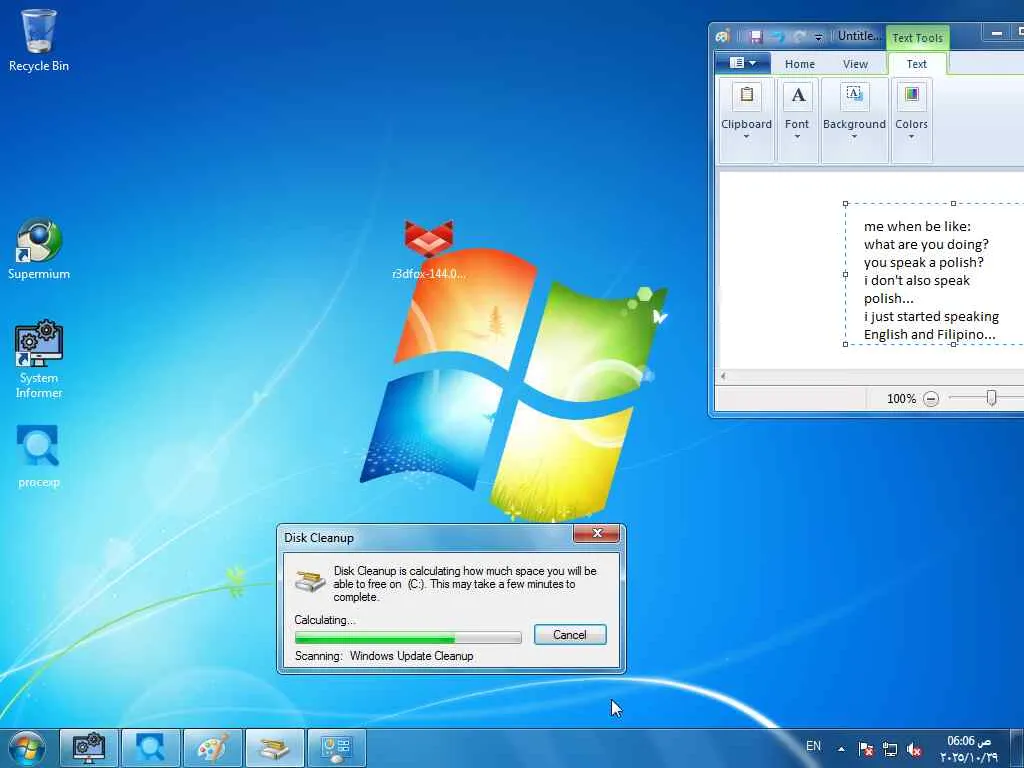
Task: Click the Paint palette taskbar button
Action: [212, 748]
